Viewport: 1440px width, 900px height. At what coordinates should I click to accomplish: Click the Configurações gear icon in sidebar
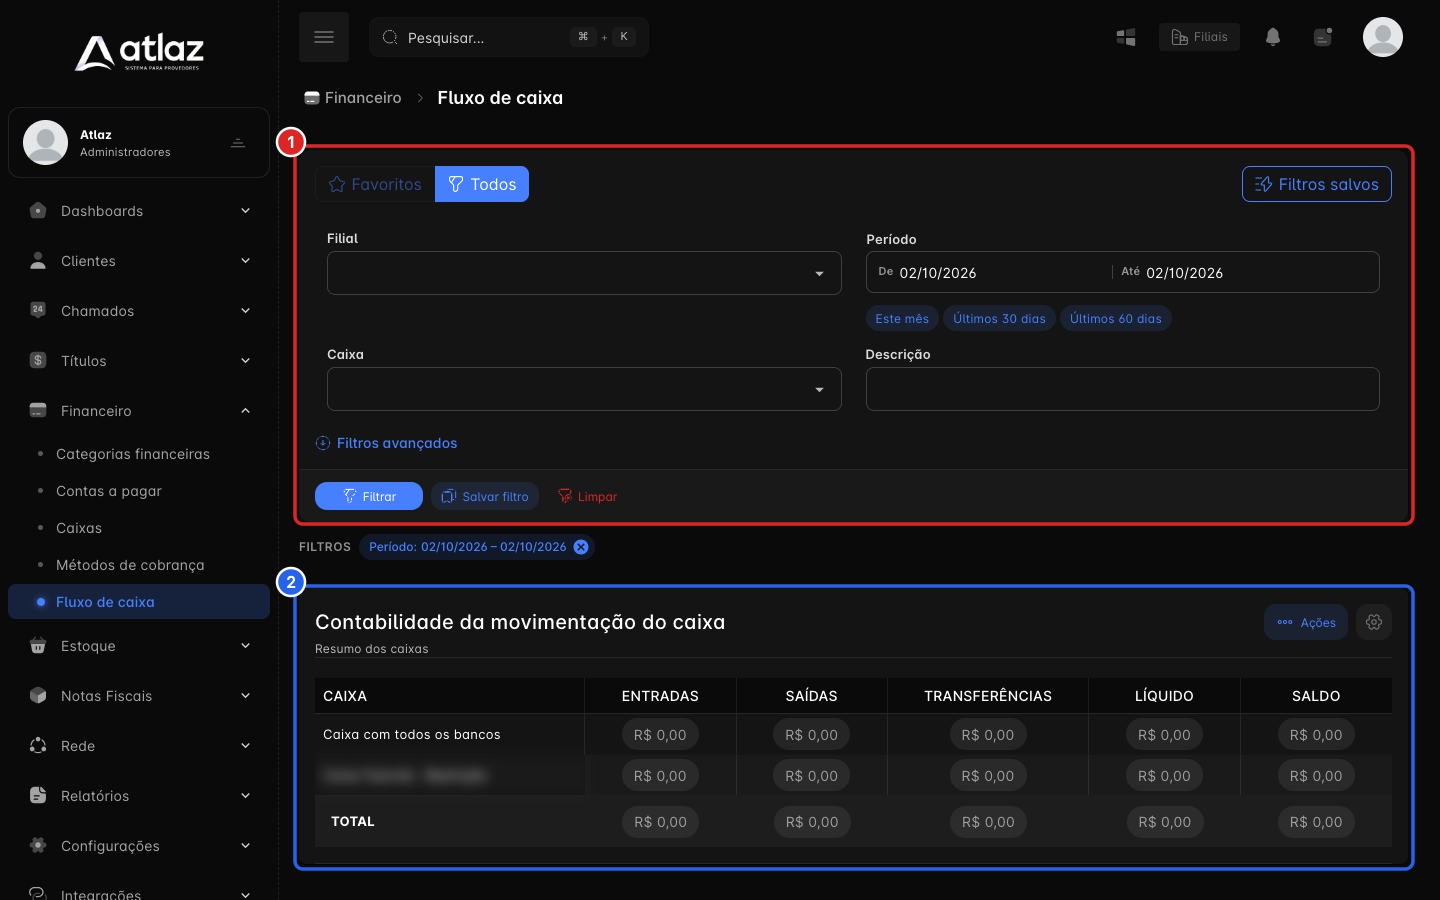click(38, 845)
